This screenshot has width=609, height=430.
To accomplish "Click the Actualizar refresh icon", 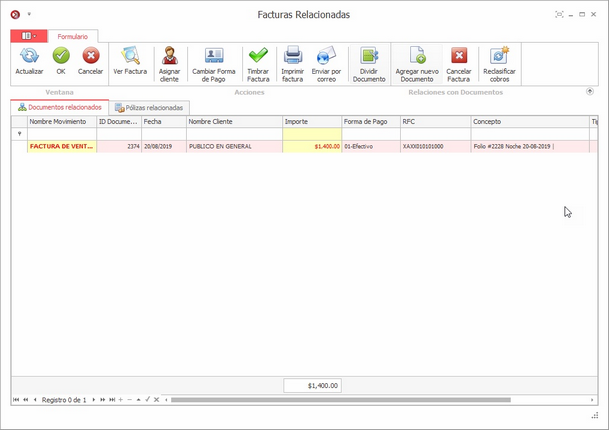I will (x=29, y=57).
